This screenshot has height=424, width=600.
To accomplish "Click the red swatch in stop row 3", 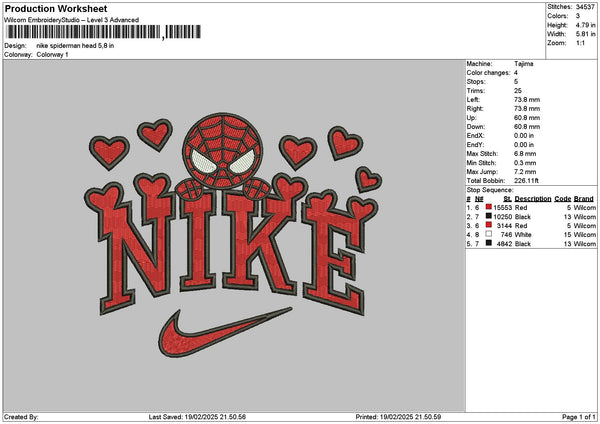I will tap(489, 225).
